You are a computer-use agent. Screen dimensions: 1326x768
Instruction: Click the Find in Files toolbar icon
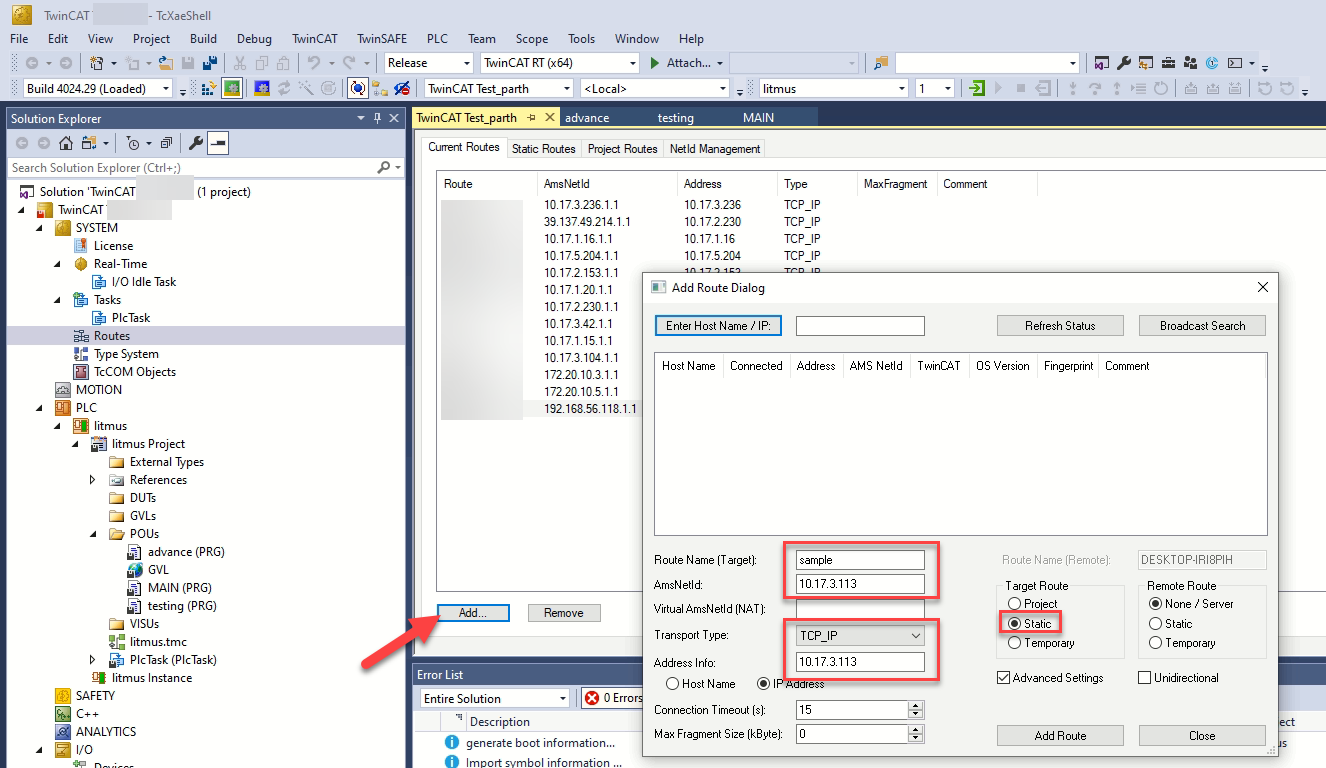click(881, 64)
